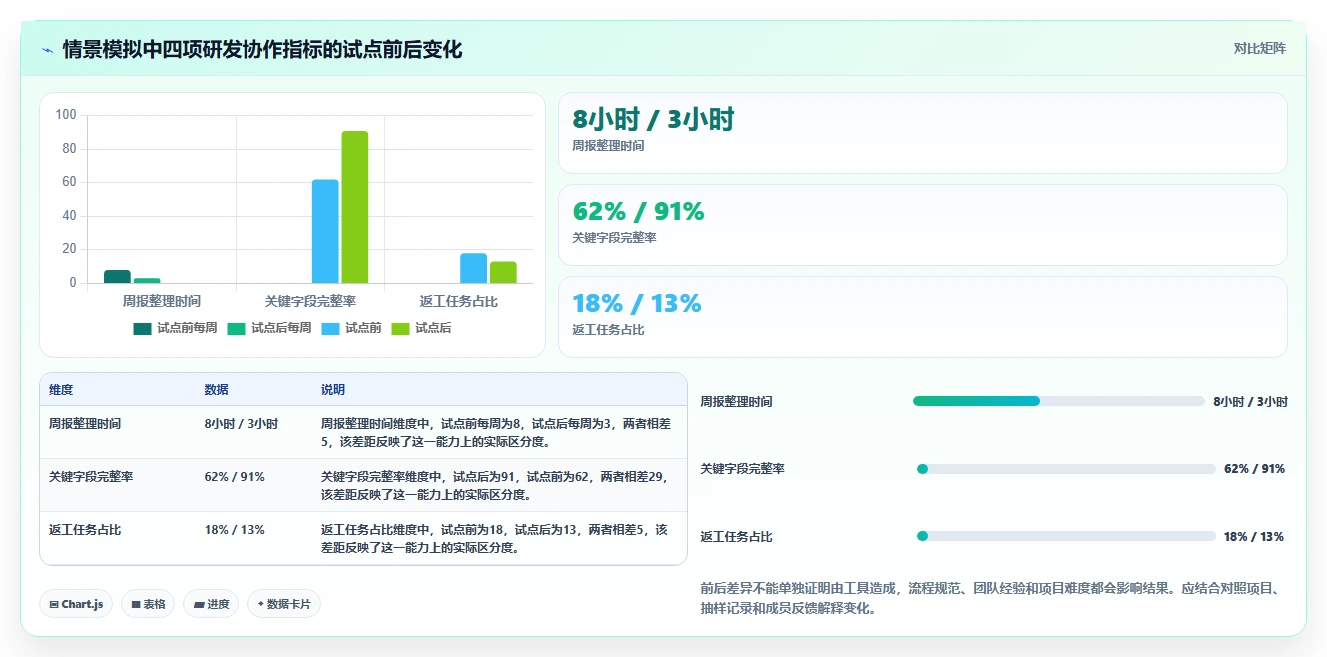Toggle the 试点前 blue legend box

pyautogui.click(x=331, y=328)
